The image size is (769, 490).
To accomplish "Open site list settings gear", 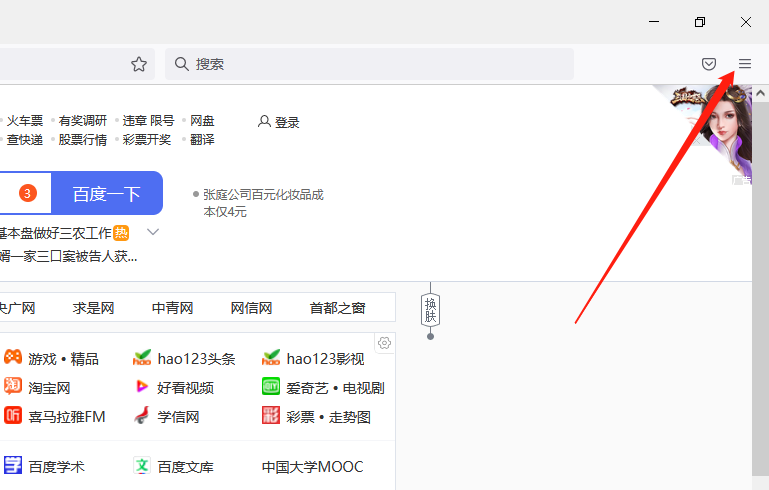I will [384, 343].
